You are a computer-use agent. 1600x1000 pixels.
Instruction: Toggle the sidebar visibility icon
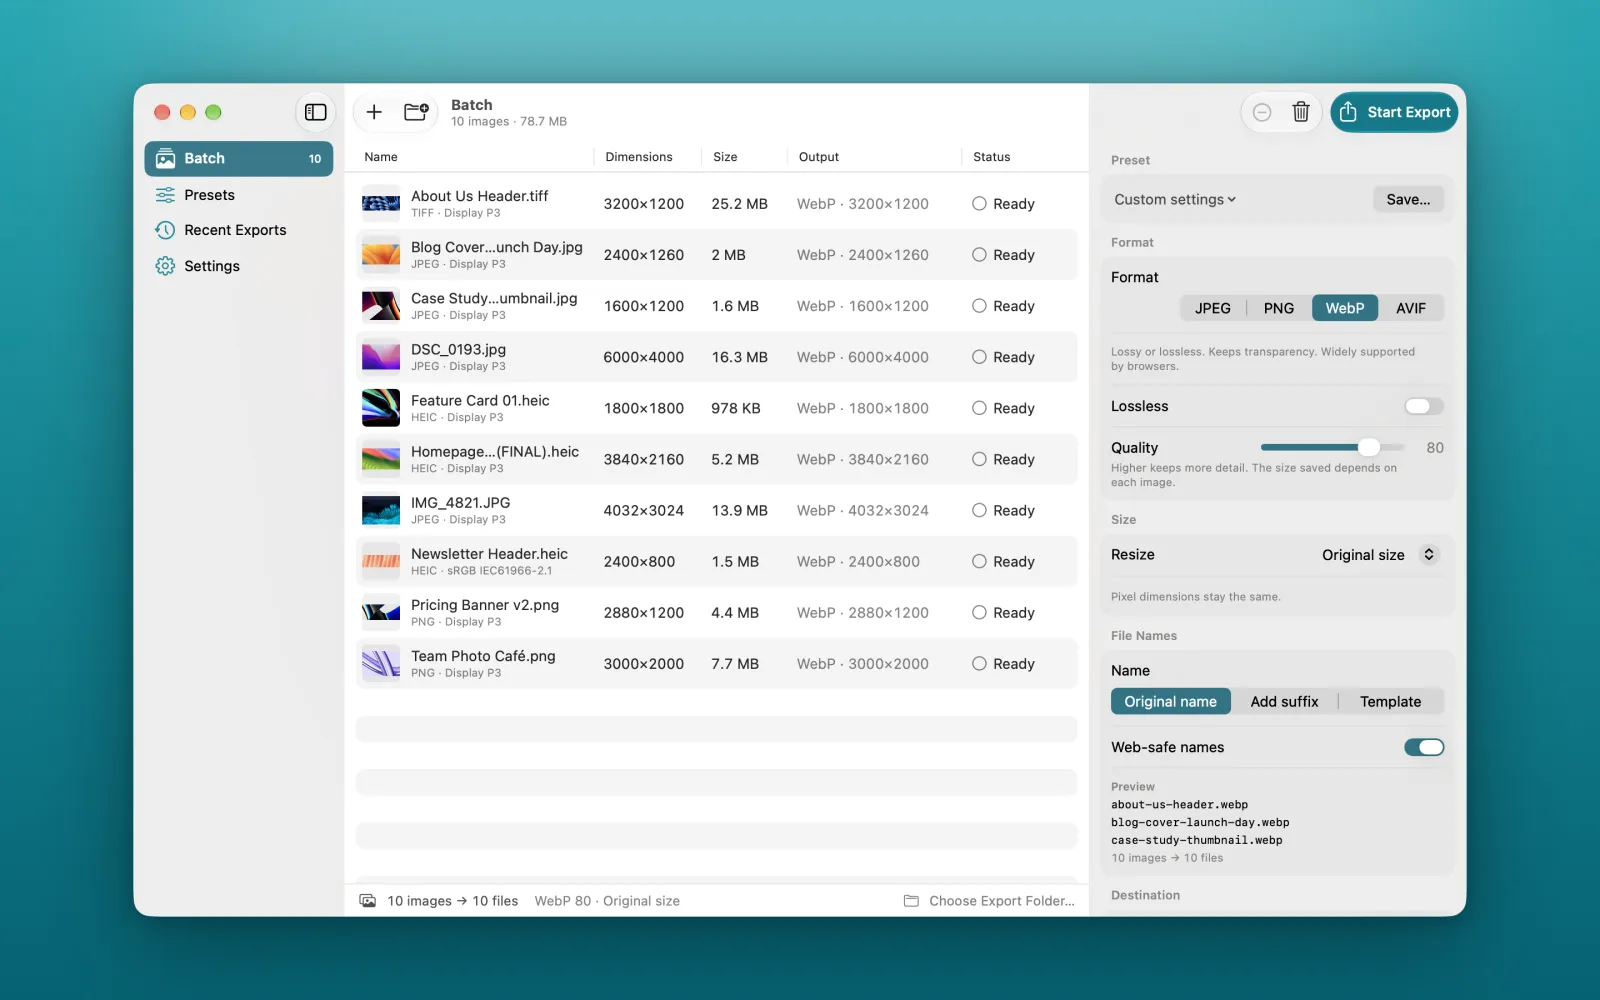point(315,112)
